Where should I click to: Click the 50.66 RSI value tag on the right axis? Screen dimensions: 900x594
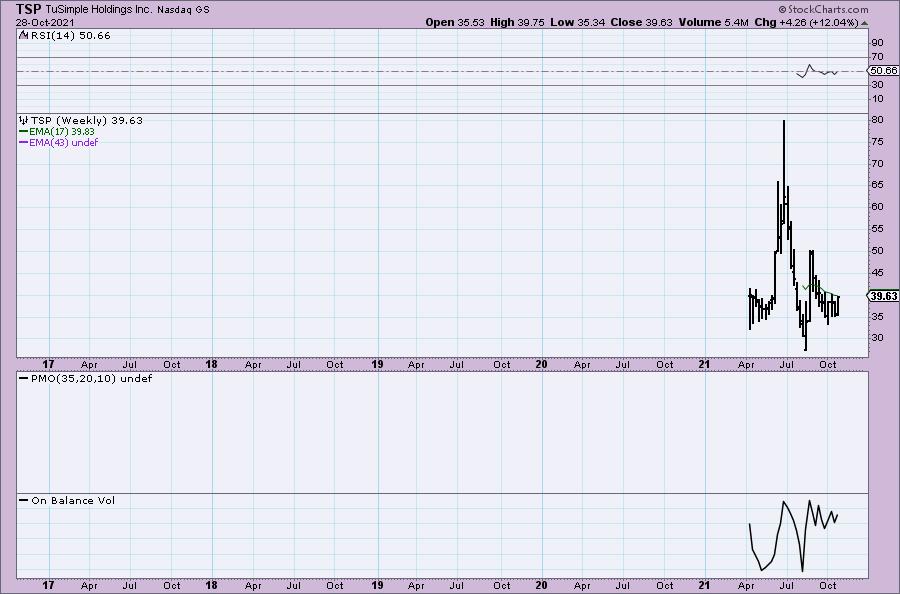click(883, 71)
